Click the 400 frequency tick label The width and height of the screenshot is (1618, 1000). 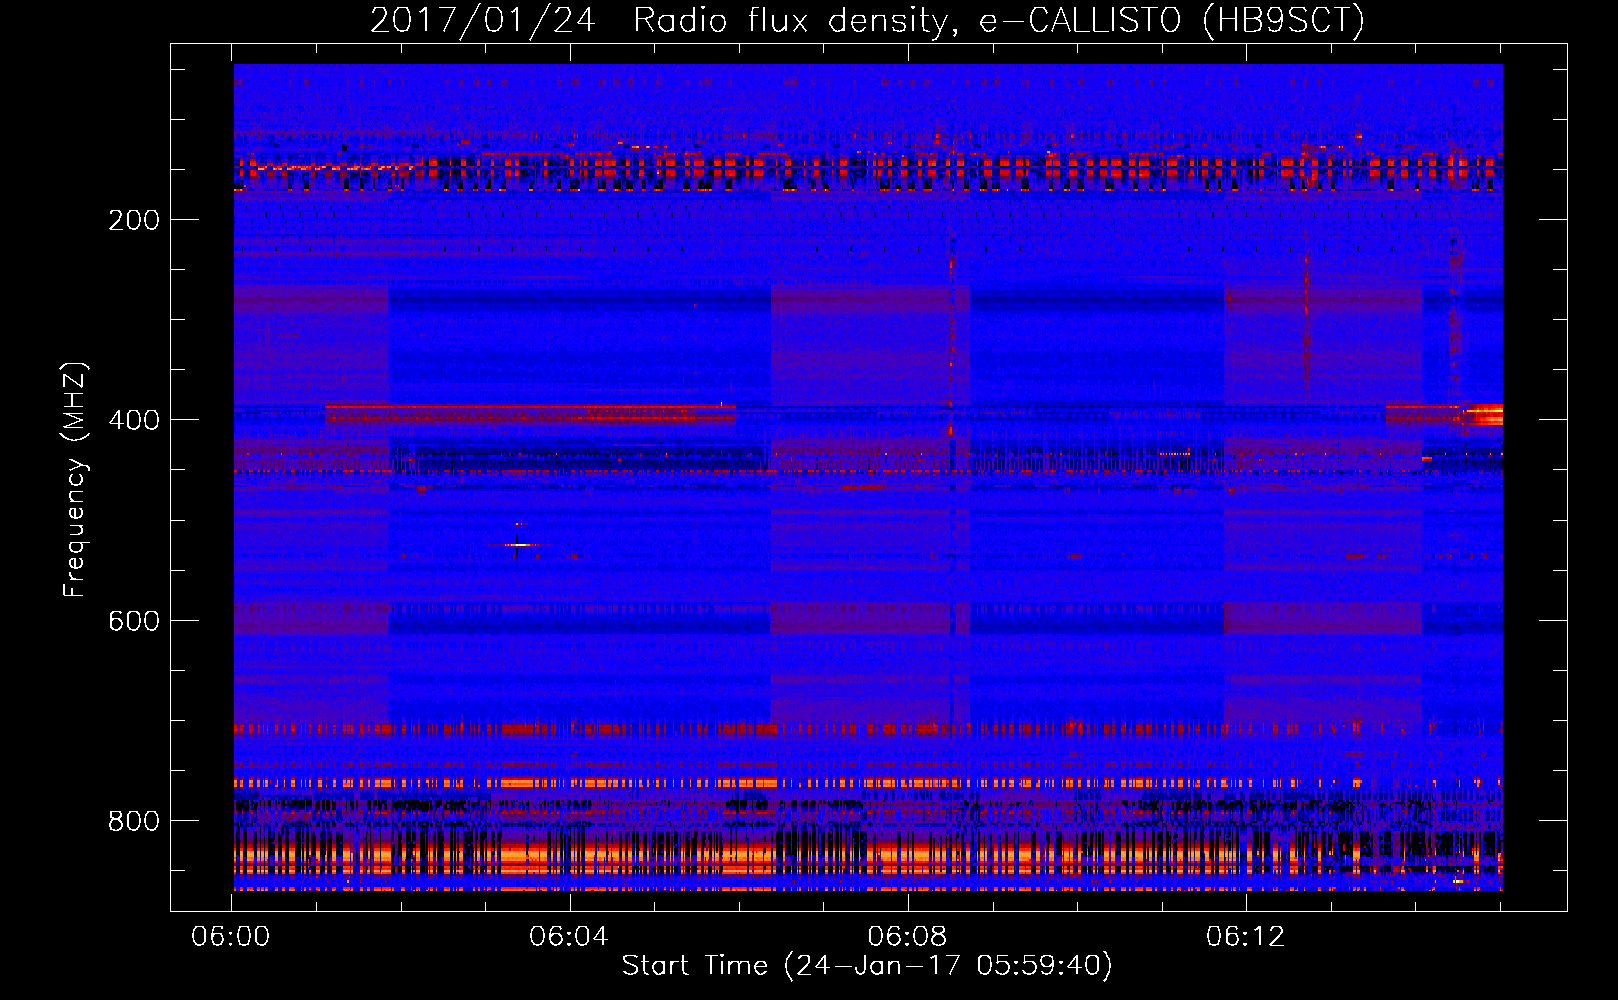pos(134,420)
